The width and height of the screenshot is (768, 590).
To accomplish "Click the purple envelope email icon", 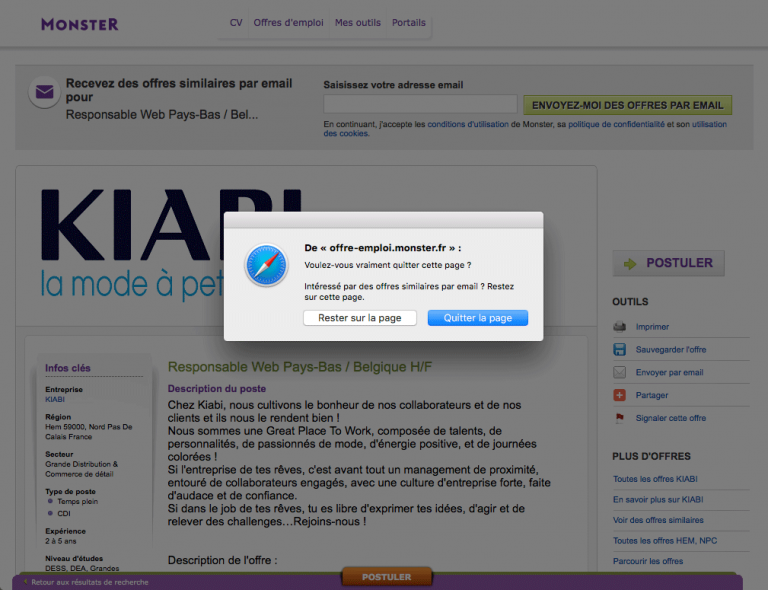I will (x=45, y=92).
